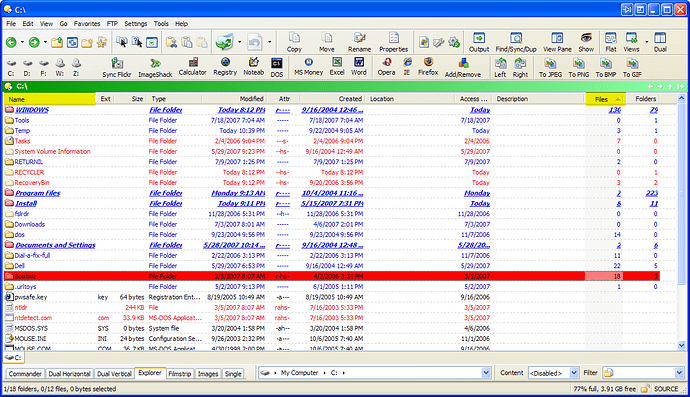Image resolution: width=690 pixels, height=397 pixels.
Task: Click the To GIF conversion icon
Action: (632, 68)
